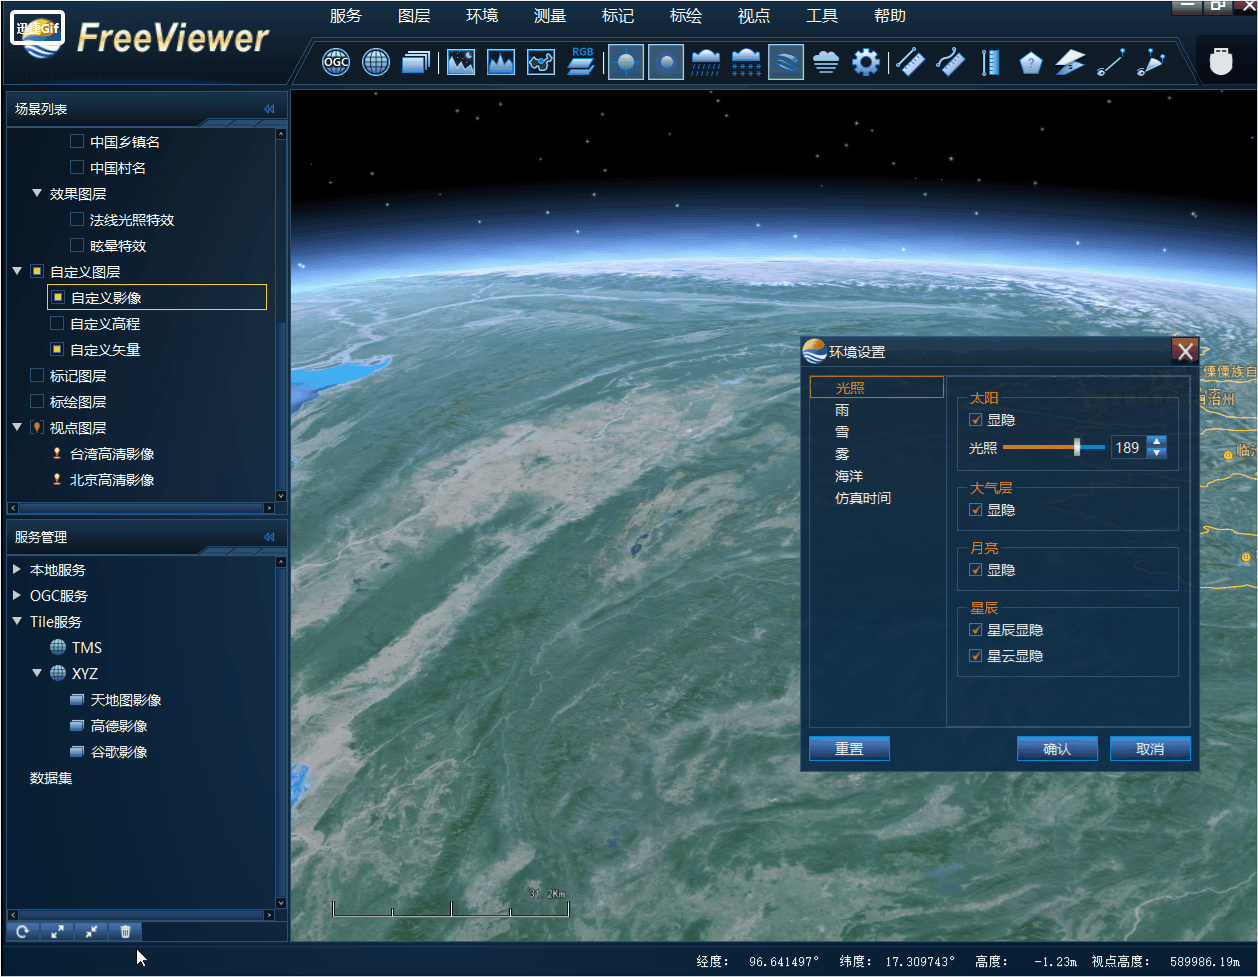Collapse the 自定义图层 tree node

tap(17, 272)
